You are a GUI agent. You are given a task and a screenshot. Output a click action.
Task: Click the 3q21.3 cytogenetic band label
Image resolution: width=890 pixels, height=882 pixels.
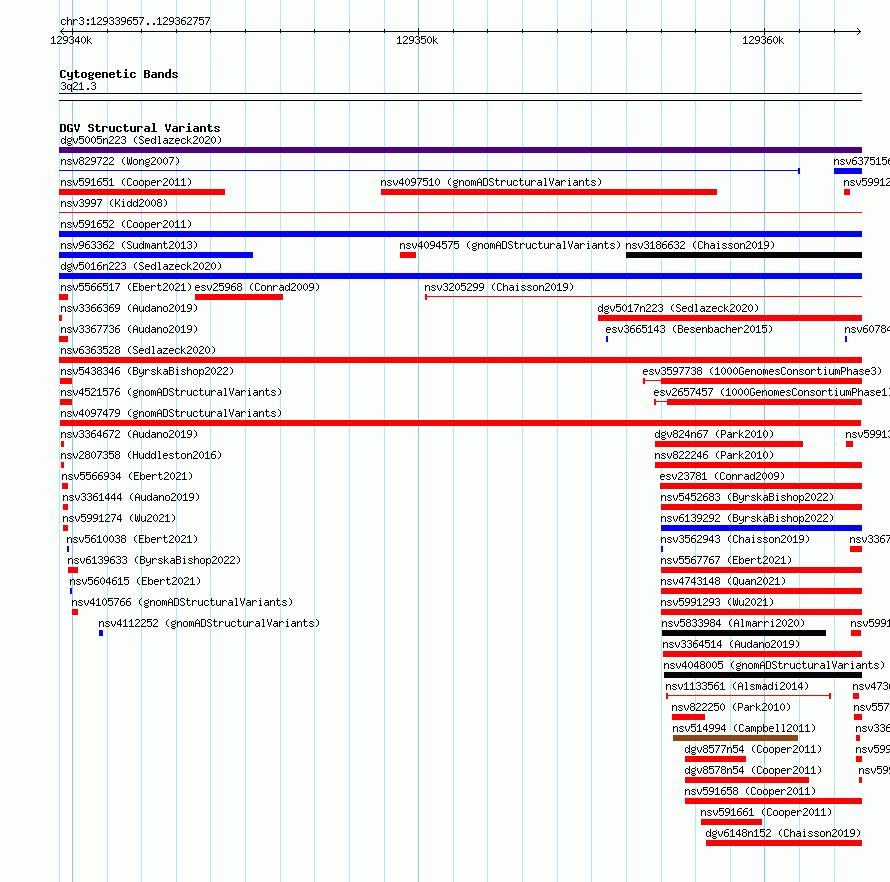pyautogui.click(x=78, y=86)
